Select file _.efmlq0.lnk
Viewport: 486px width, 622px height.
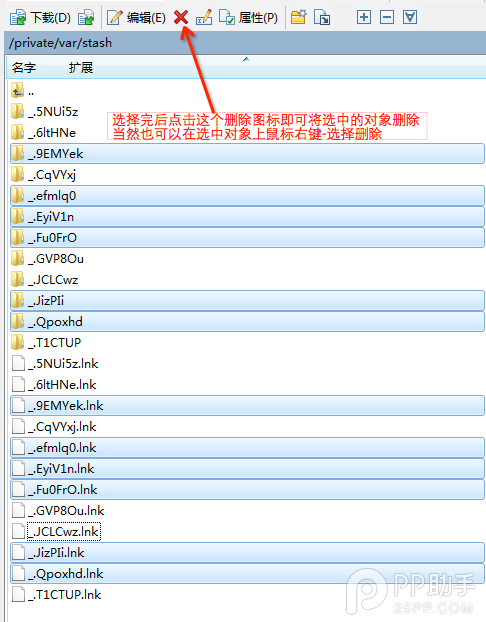(x=247, y=448)
